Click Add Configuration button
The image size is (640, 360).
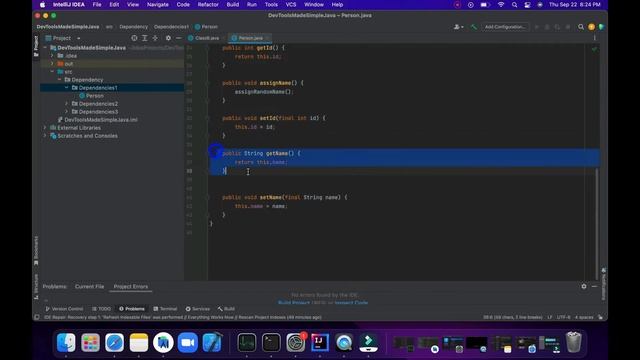[505, 27]
